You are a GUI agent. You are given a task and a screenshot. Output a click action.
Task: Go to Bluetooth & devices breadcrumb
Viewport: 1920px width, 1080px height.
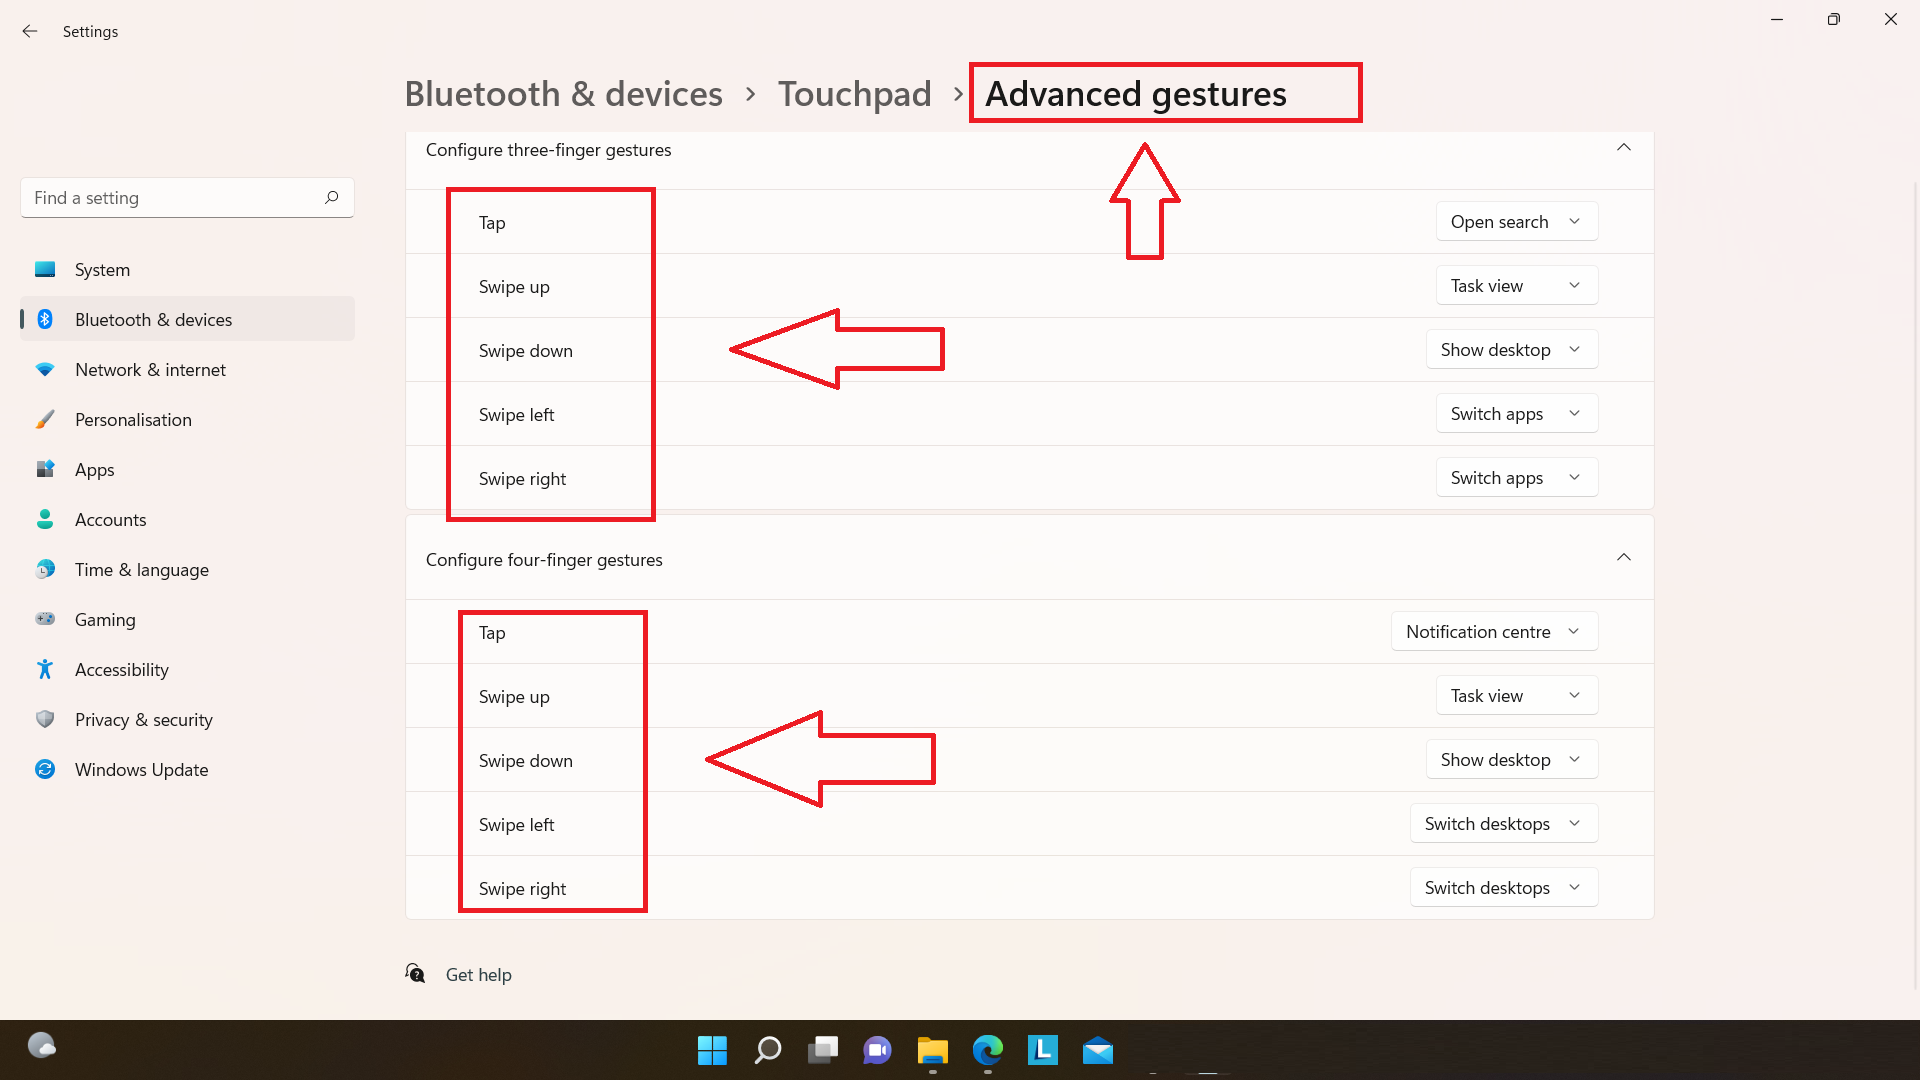pyautogui.click(x=563, y=94)
